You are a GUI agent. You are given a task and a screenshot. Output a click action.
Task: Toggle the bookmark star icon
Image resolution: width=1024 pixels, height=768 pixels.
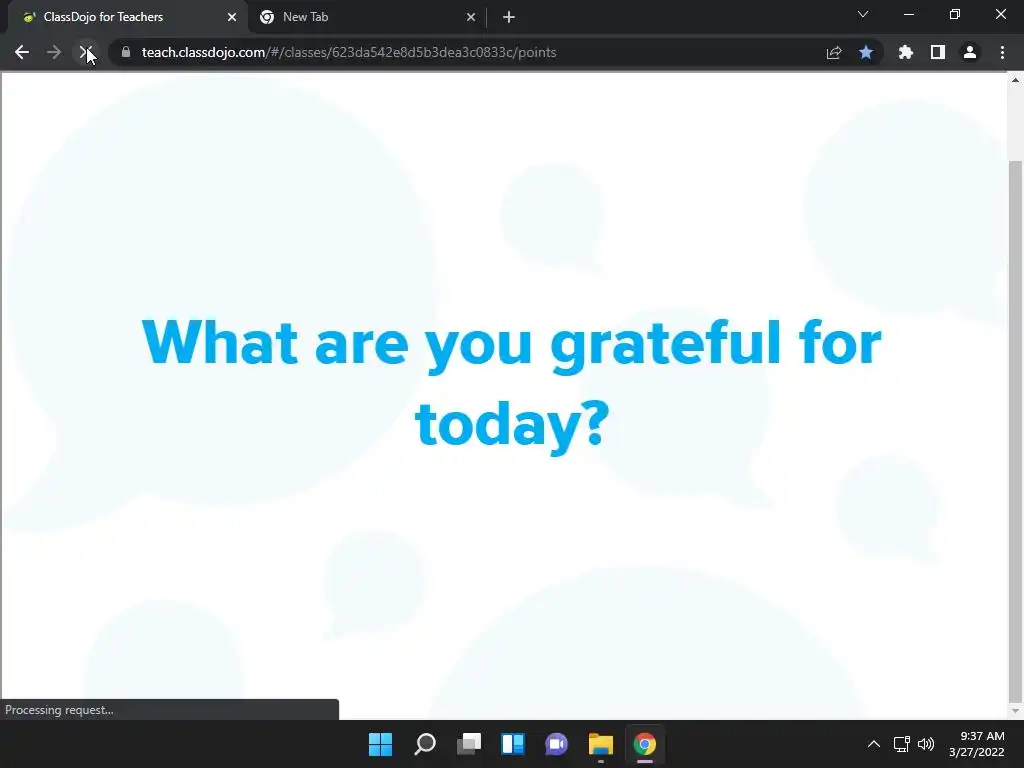click(x=866, y=52)
